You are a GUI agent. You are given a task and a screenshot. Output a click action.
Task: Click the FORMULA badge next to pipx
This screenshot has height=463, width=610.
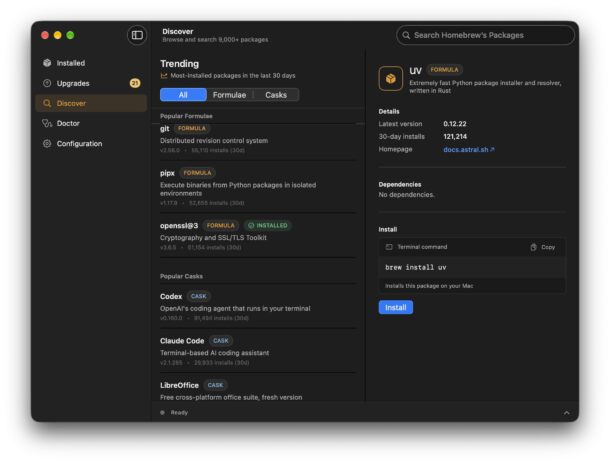click(x=197, y=173)
